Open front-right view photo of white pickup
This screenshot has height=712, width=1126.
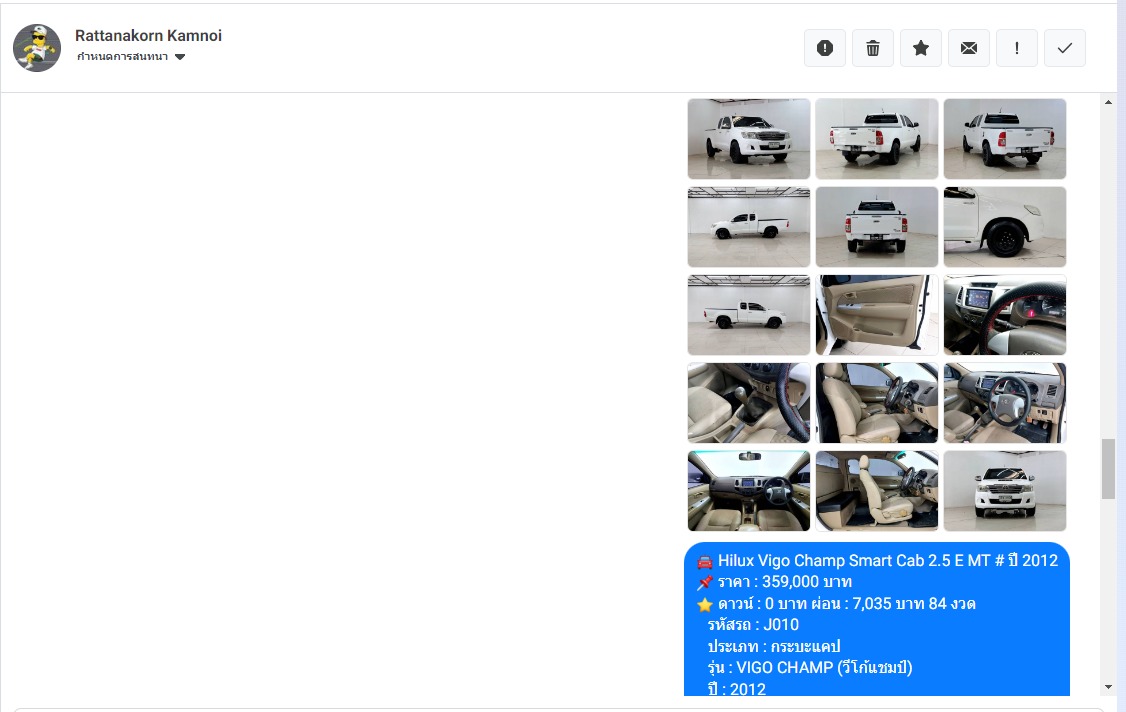[749, 139]
